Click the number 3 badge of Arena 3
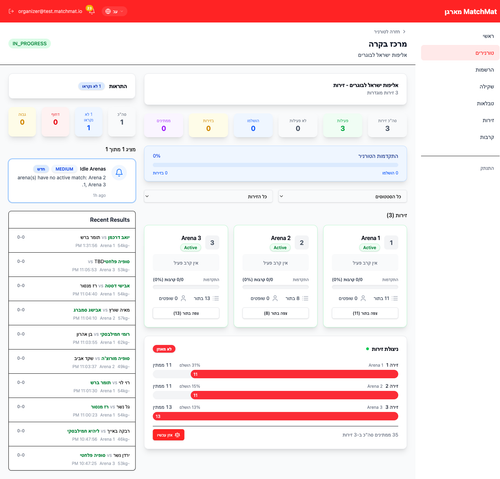The width and height of the screenshot is (500, 479). (x=212, y=243)
